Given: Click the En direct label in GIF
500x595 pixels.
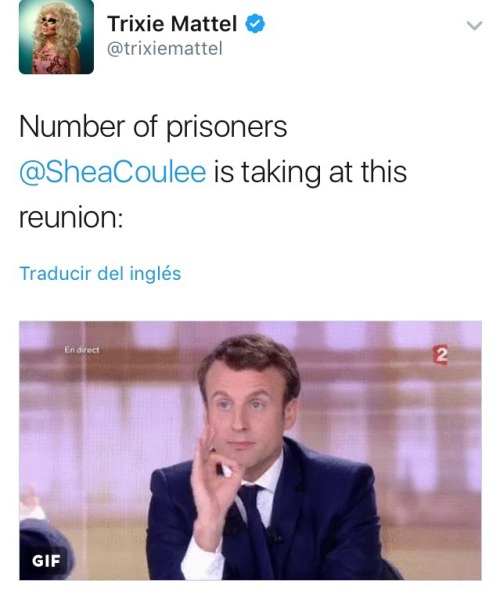Looking at the screenshot, I should [82, 350].
